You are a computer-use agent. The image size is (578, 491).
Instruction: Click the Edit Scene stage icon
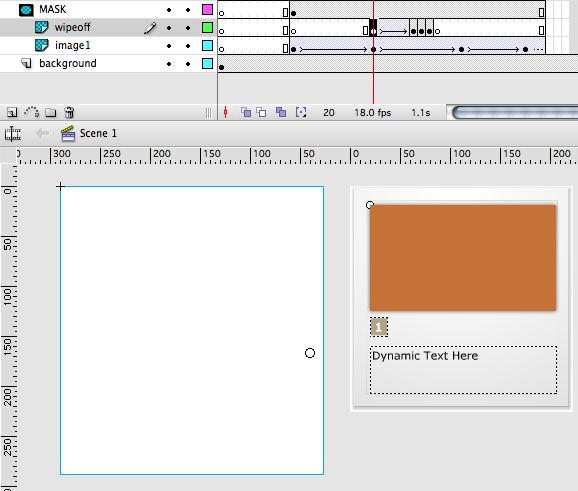(13, 133)
